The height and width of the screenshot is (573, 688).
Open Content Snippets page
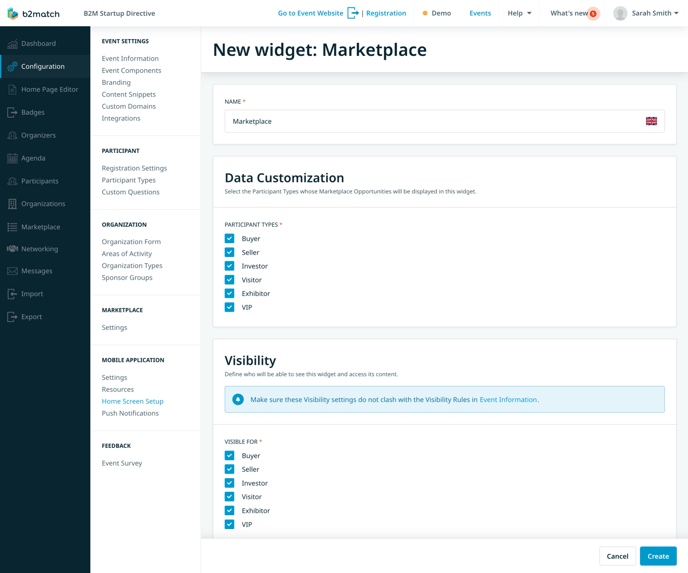point(129,94)
